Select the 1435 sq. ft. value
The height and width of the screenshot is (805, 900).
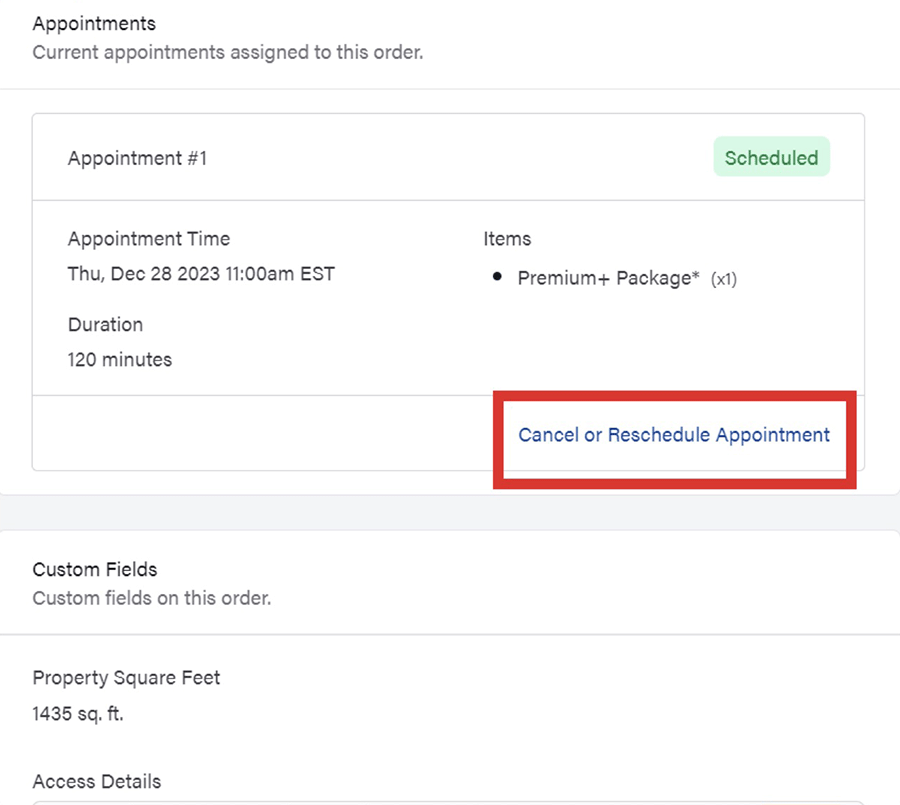(x=78, y=714)
